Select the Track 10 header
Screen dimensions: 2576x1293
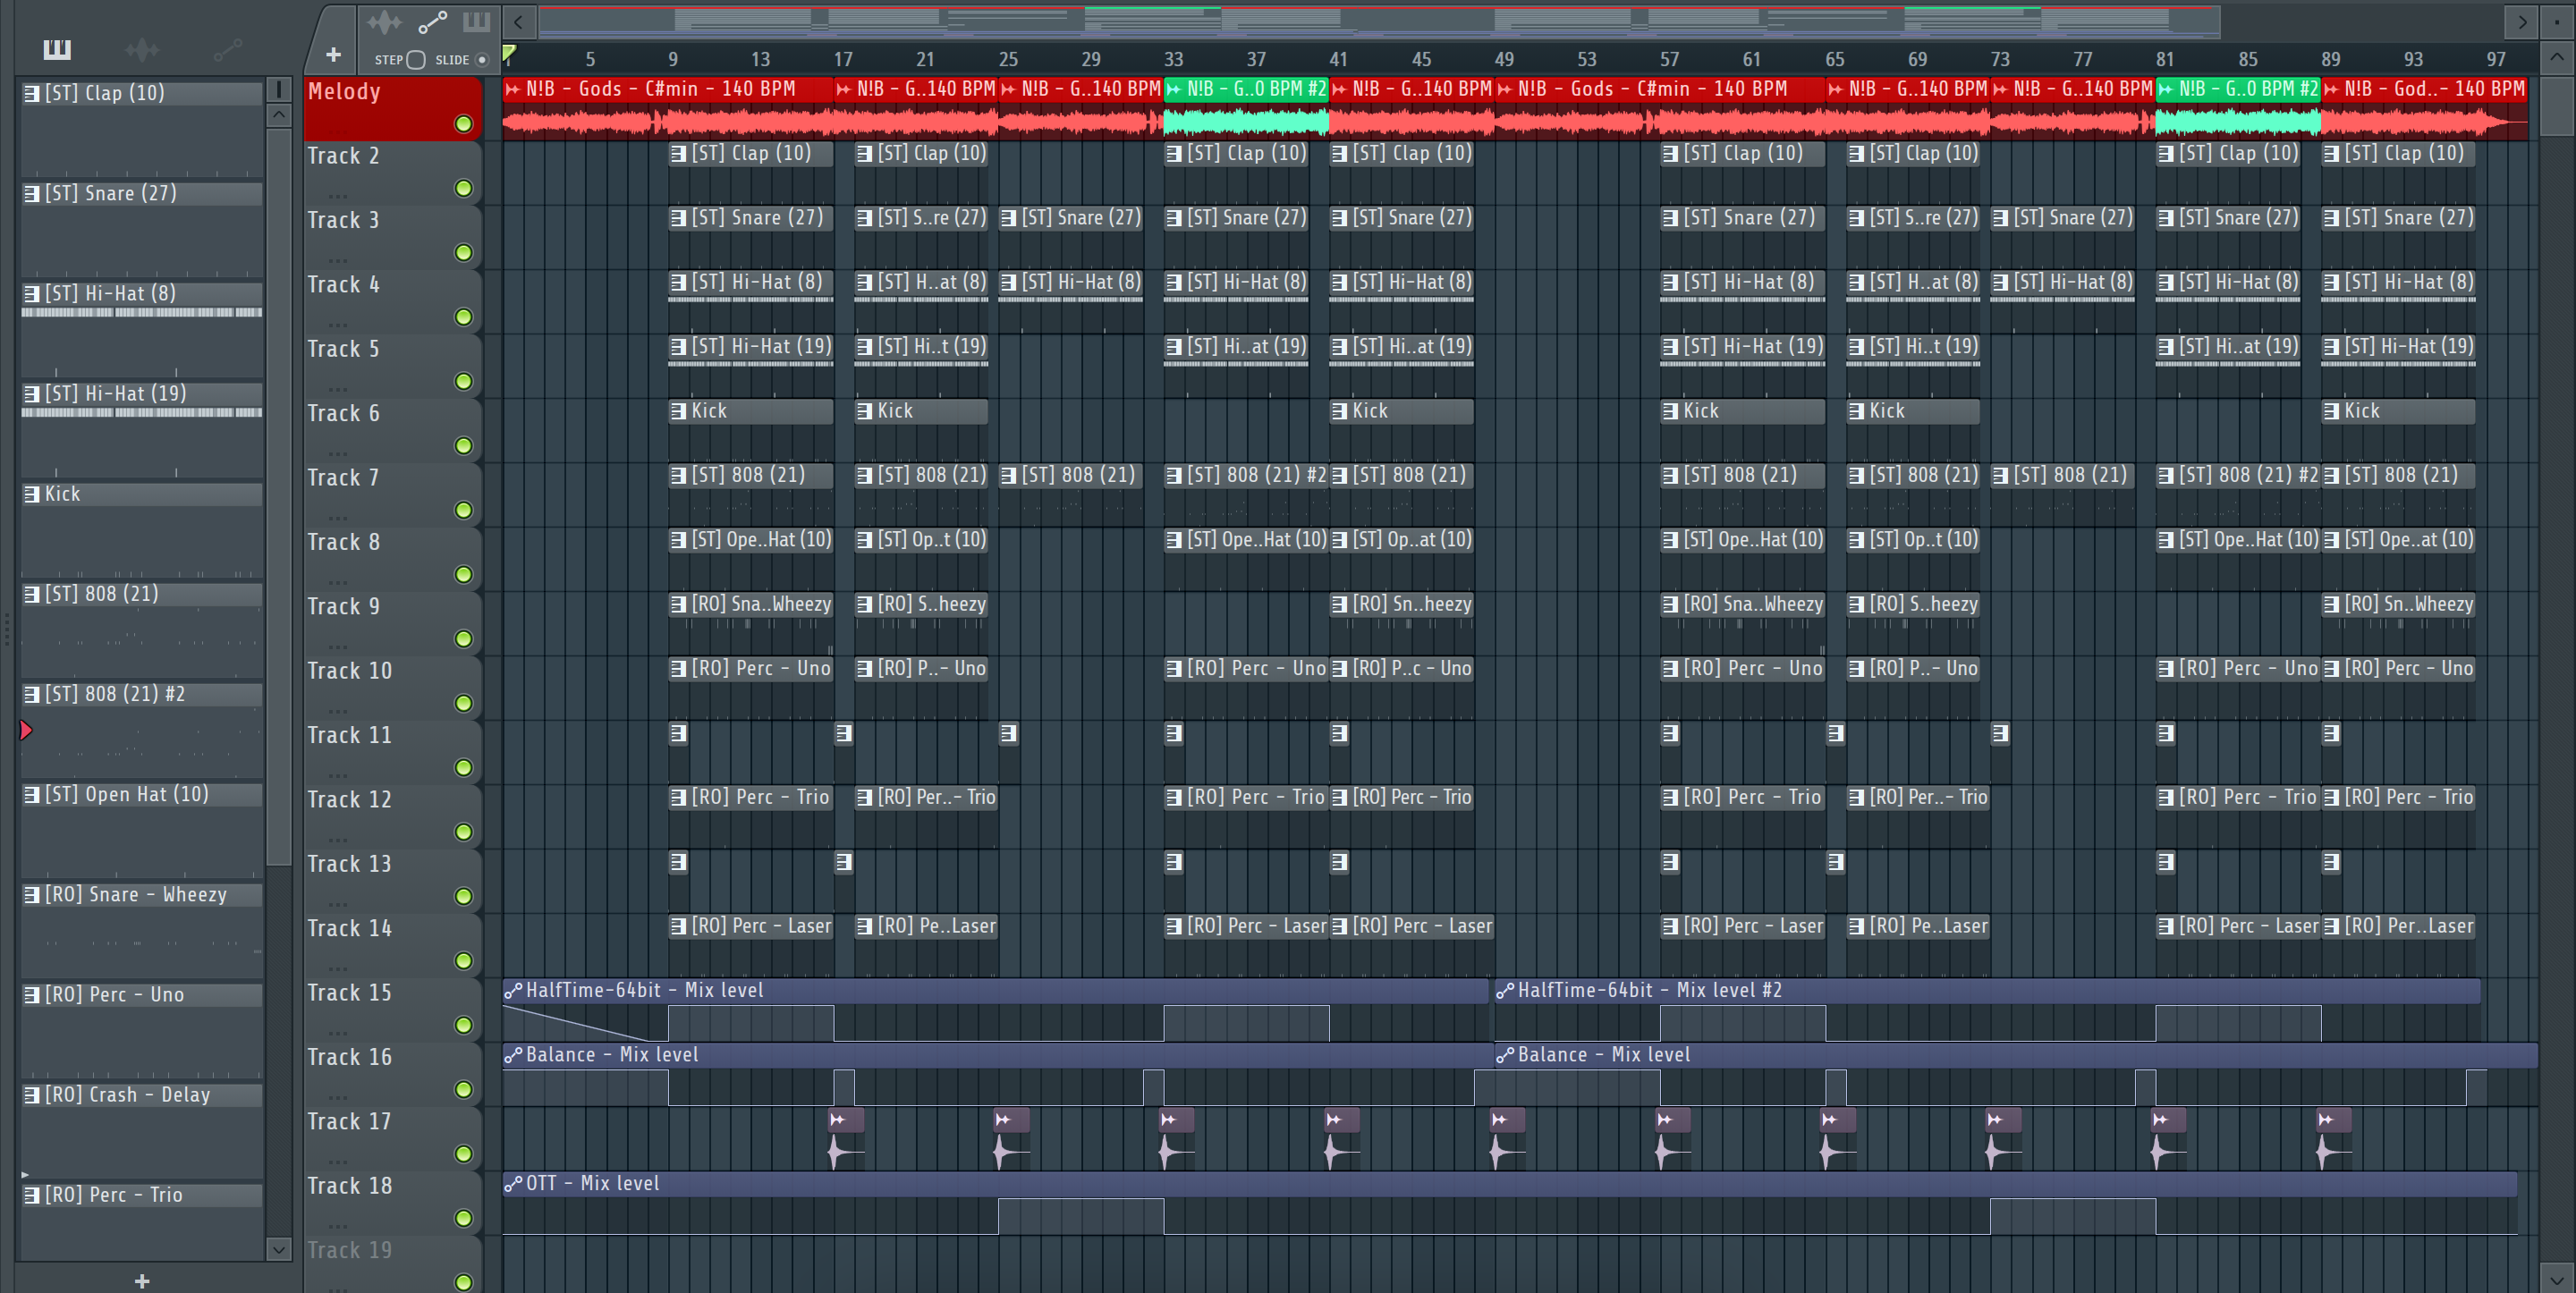[393, 687]
